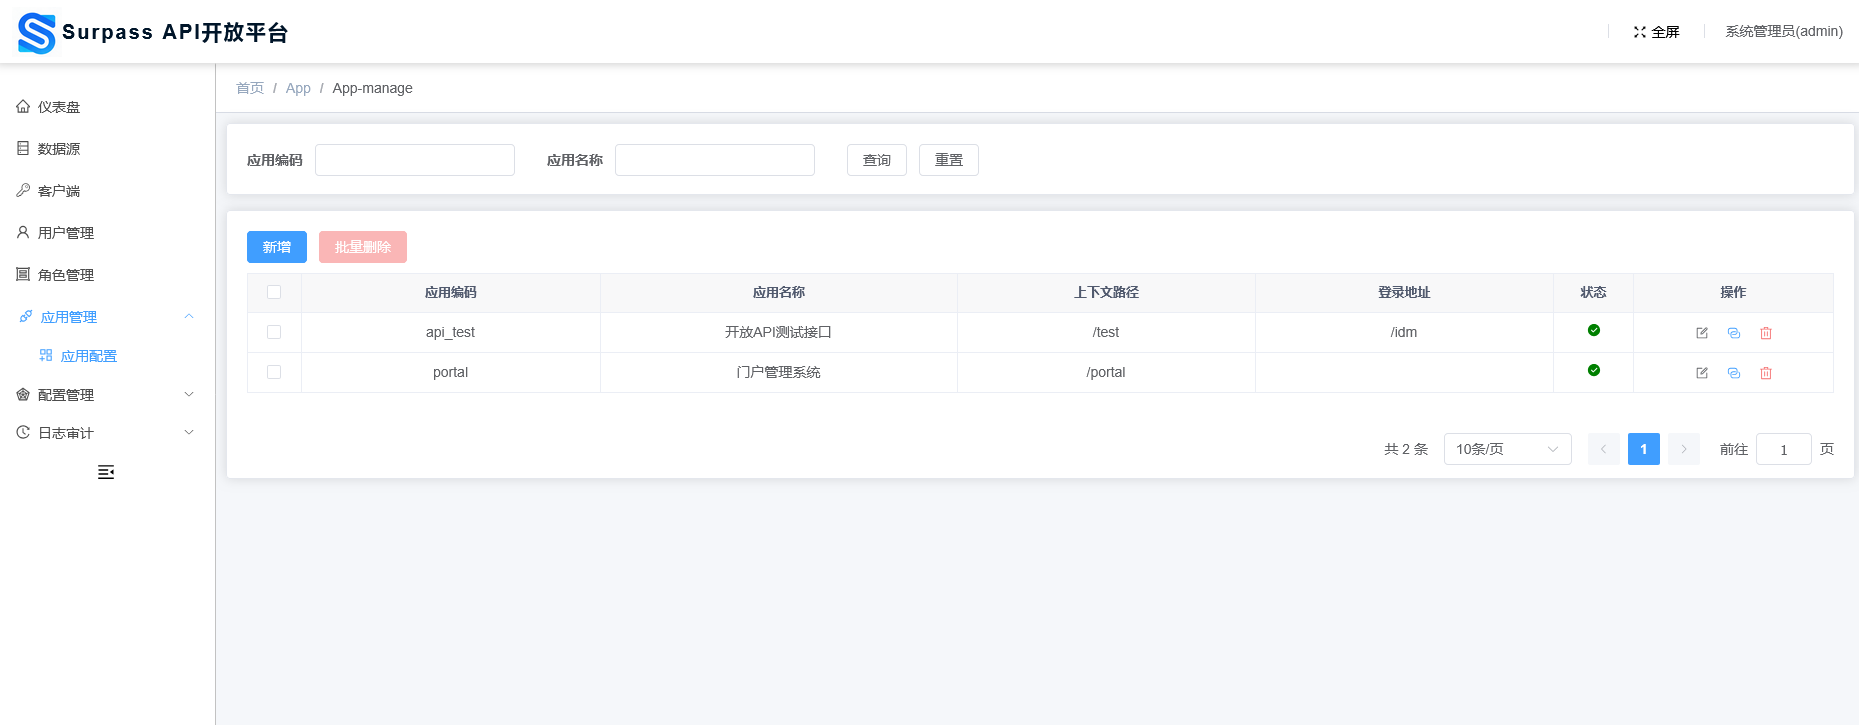The height and width of the screenshot is (725, 1859).
Task: Open the 10条/页 page size dropdown
Action: point(1508,449)
